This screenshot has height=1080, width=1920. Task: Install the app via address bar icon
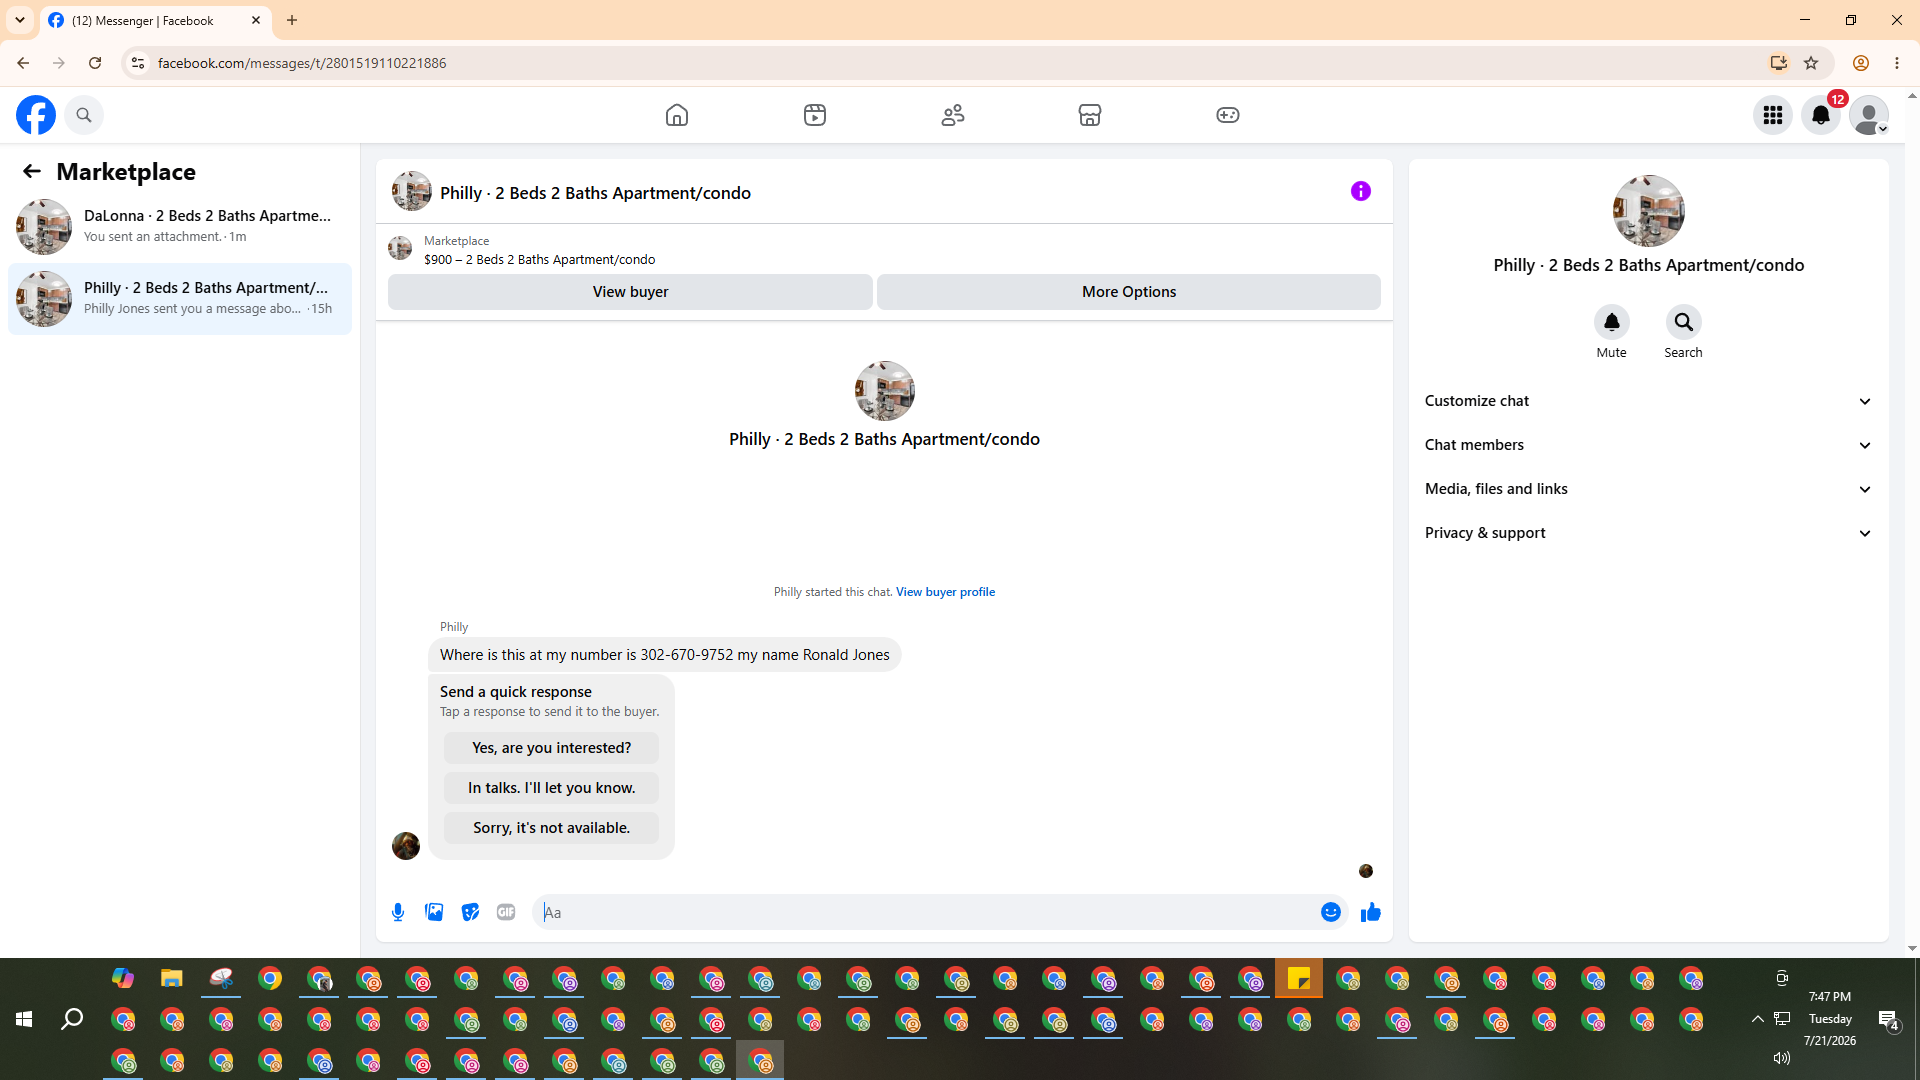(1779, 63)
